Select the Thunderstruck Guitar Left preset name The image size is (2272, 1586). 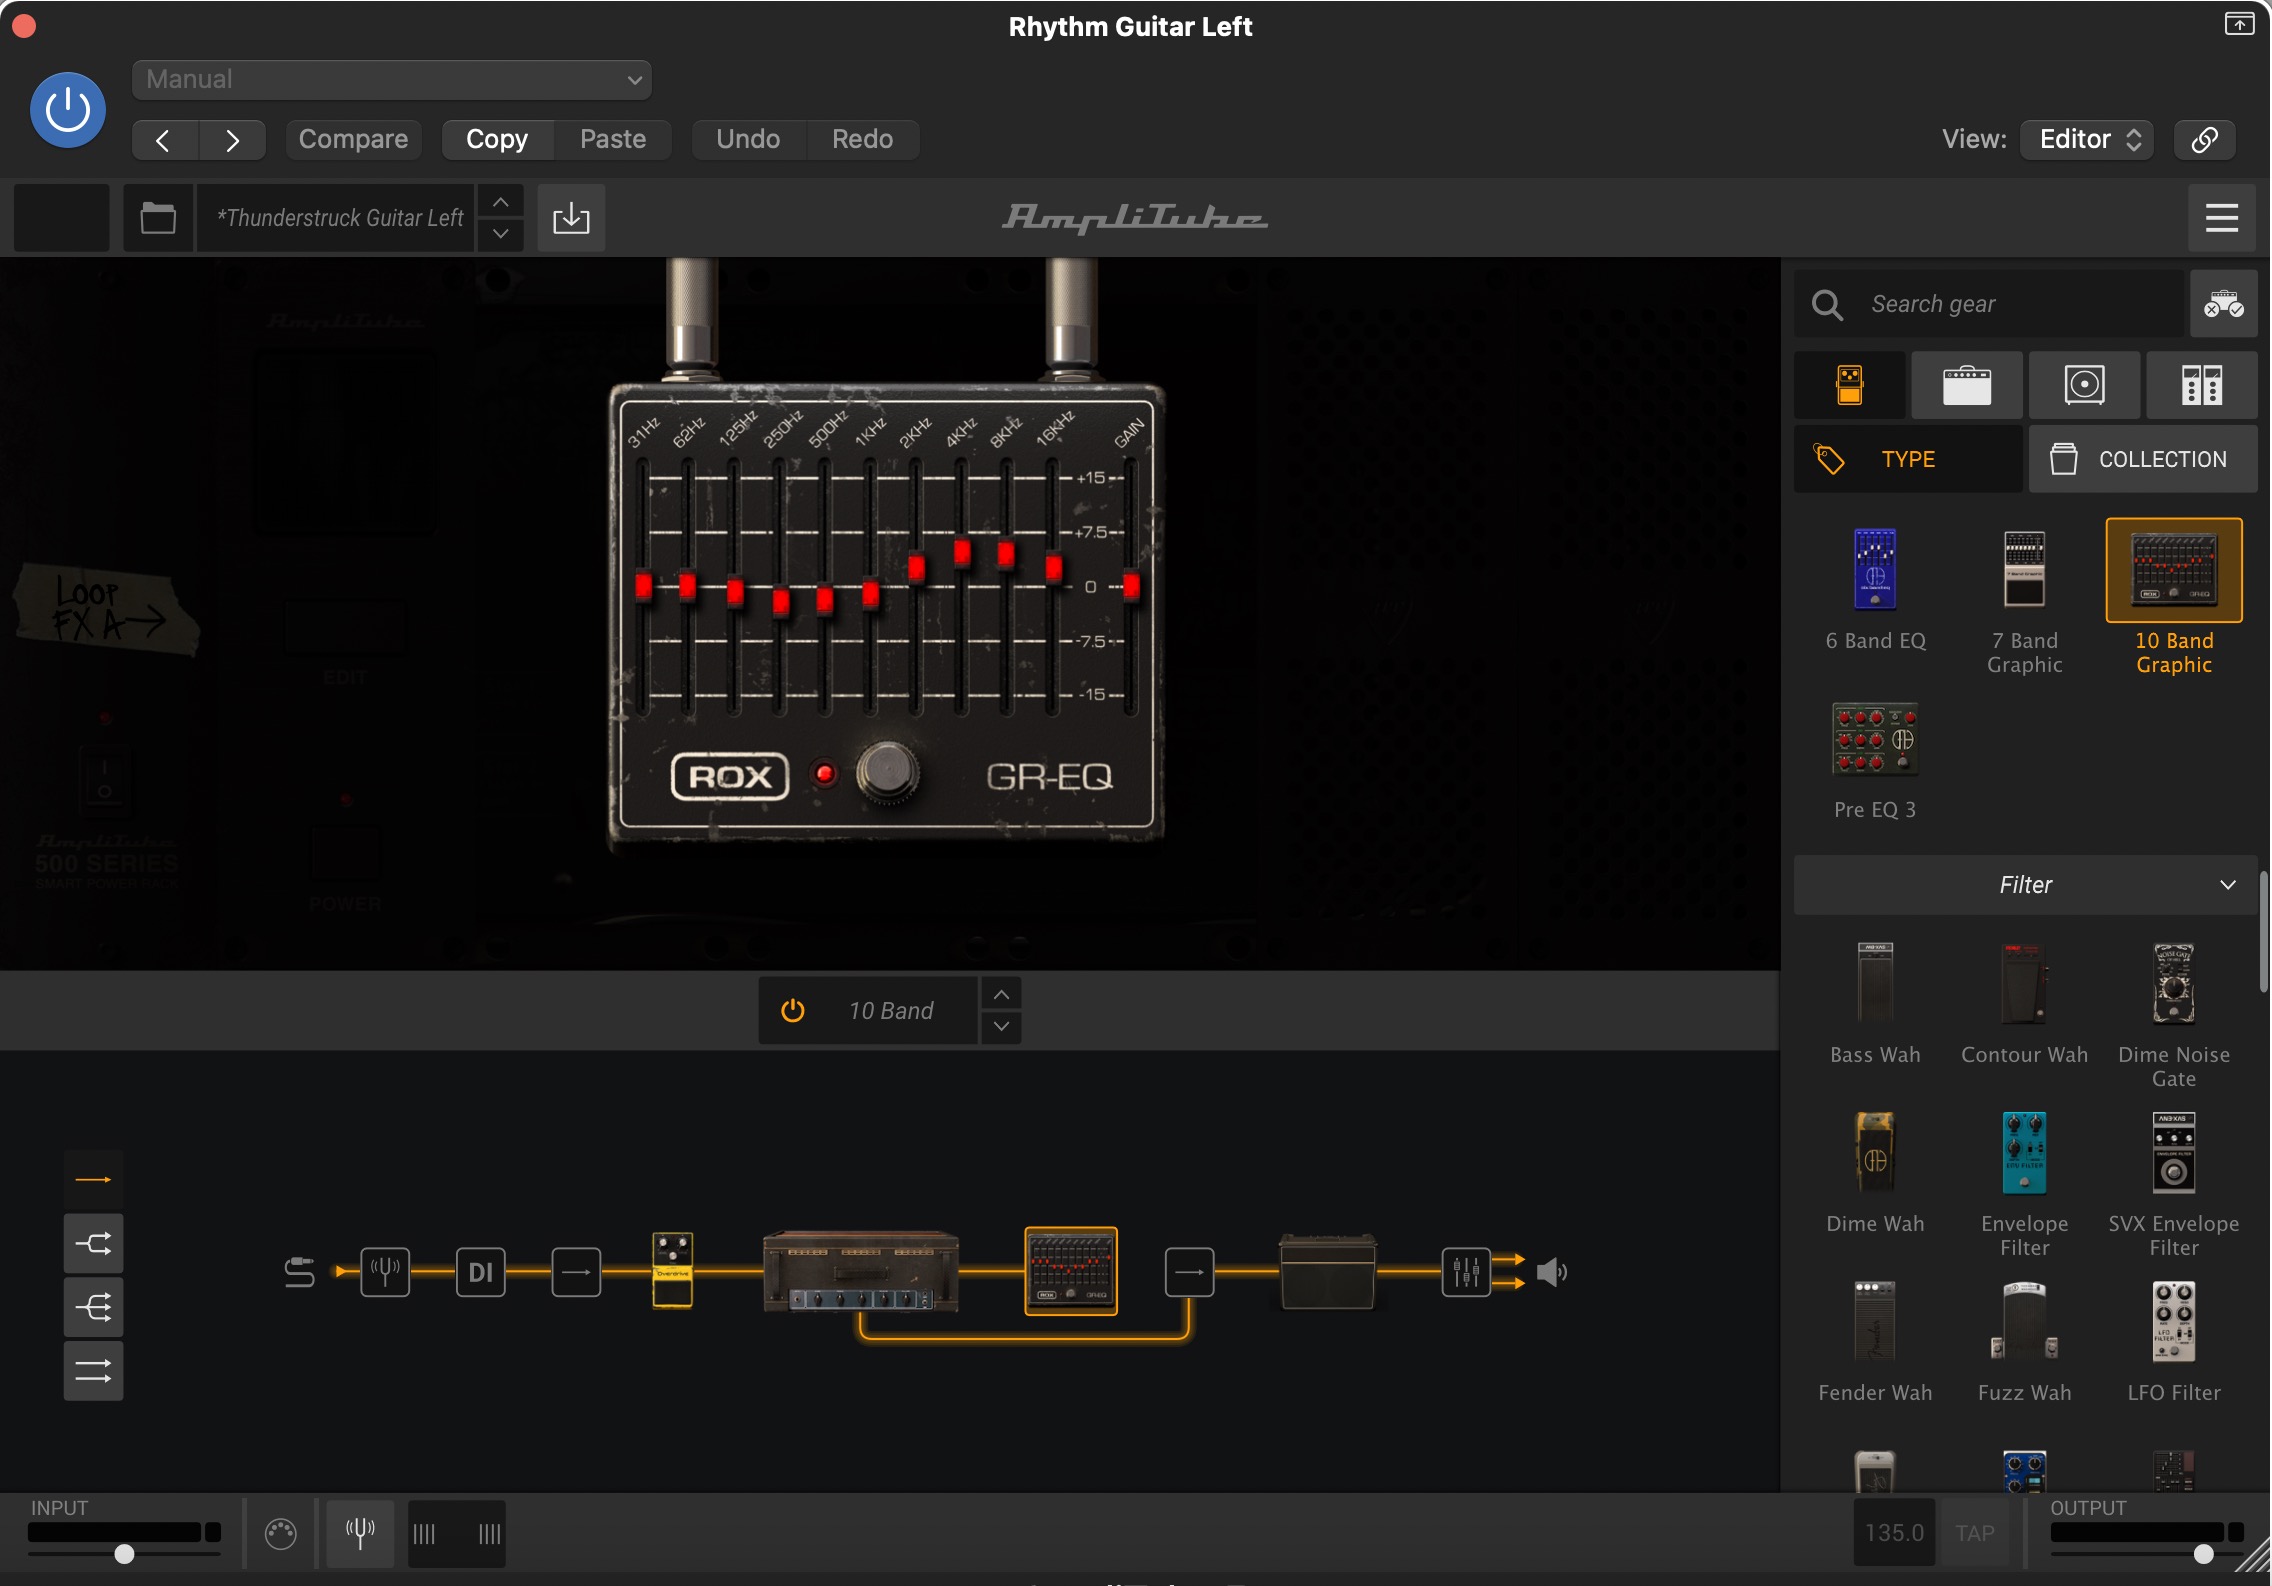(x=336, y=218)
